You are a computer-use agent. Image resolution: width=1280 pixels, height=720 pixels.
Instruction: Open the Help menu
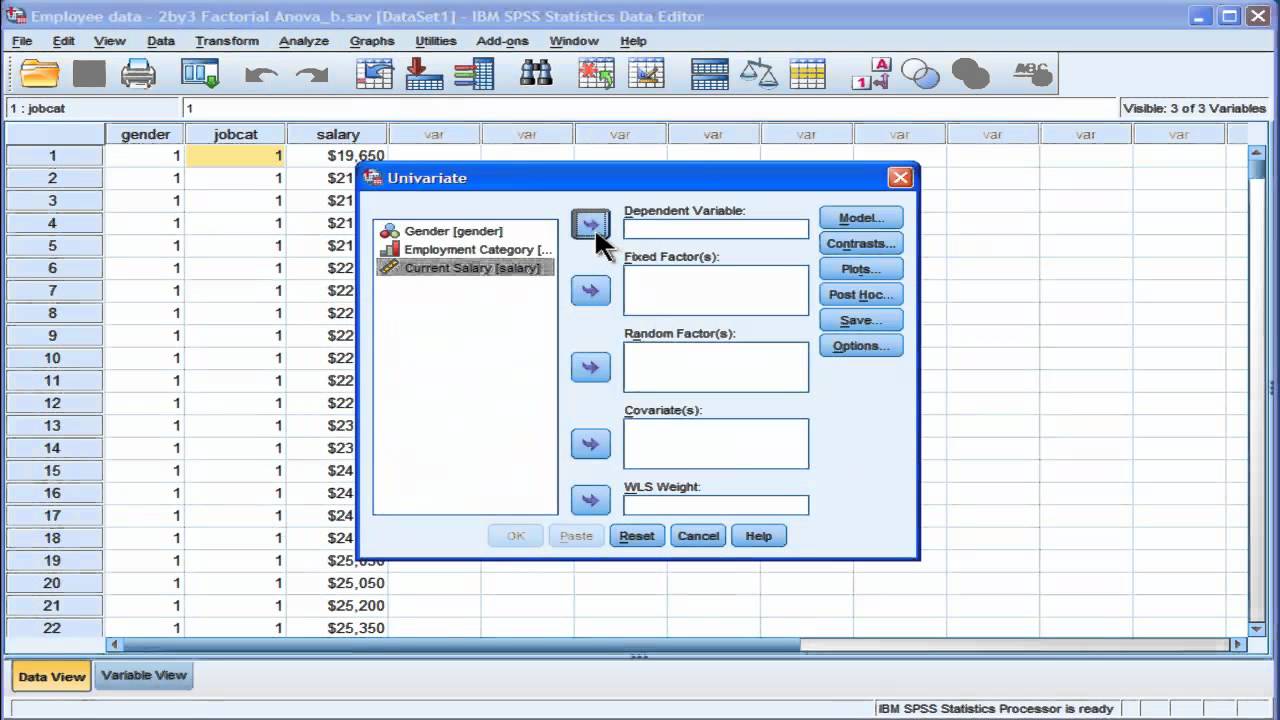[633, 41]
